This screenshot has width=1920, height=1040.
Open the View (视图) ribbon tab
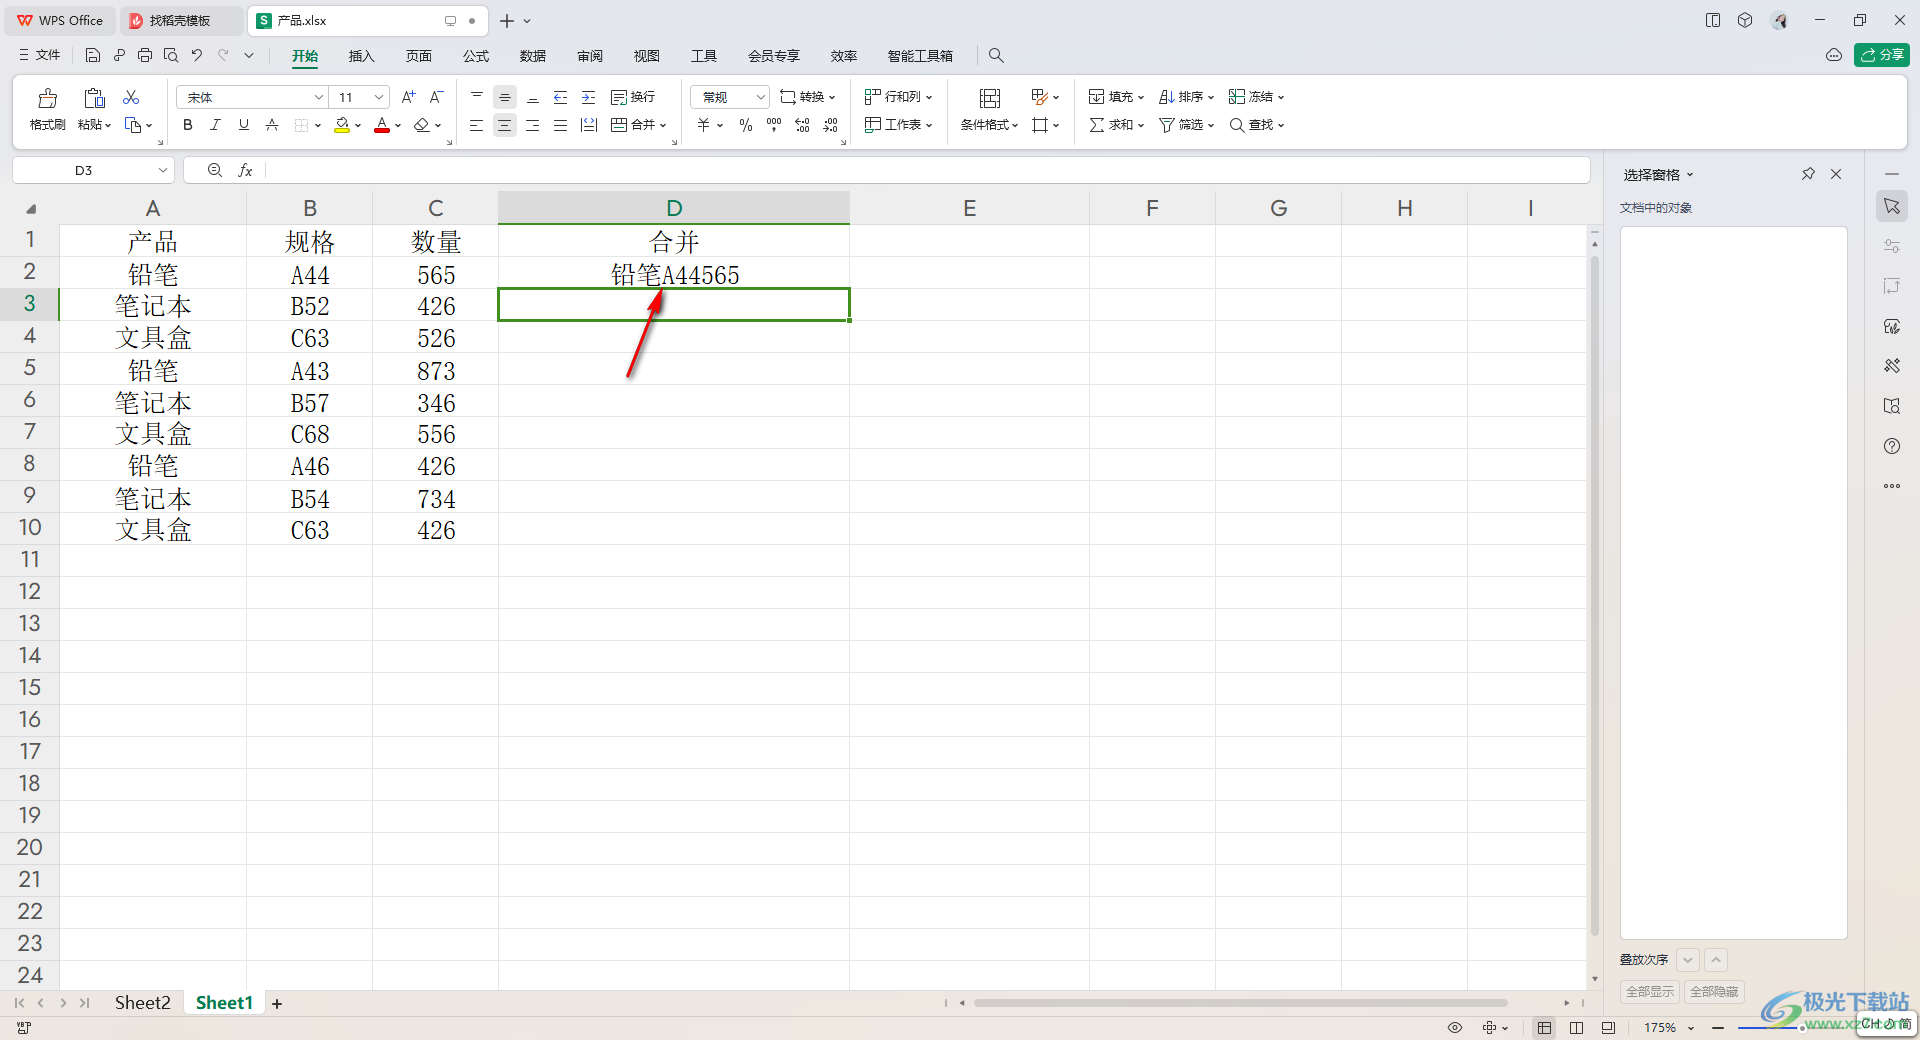[x=647, y=56]
